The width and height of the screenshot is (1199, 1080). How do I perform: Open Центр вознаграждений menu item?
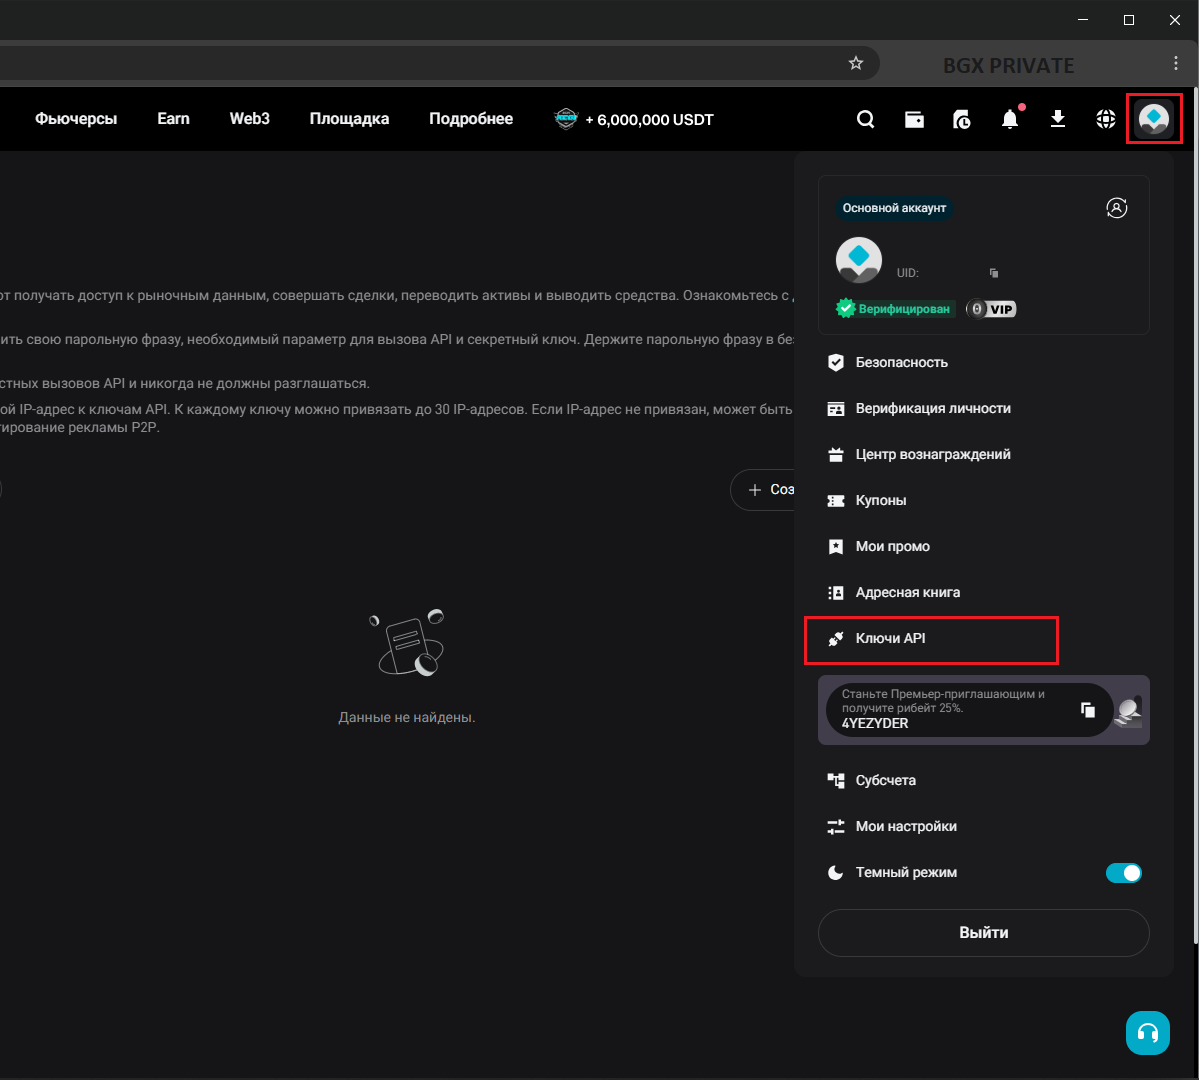click(x=983, y=454)
